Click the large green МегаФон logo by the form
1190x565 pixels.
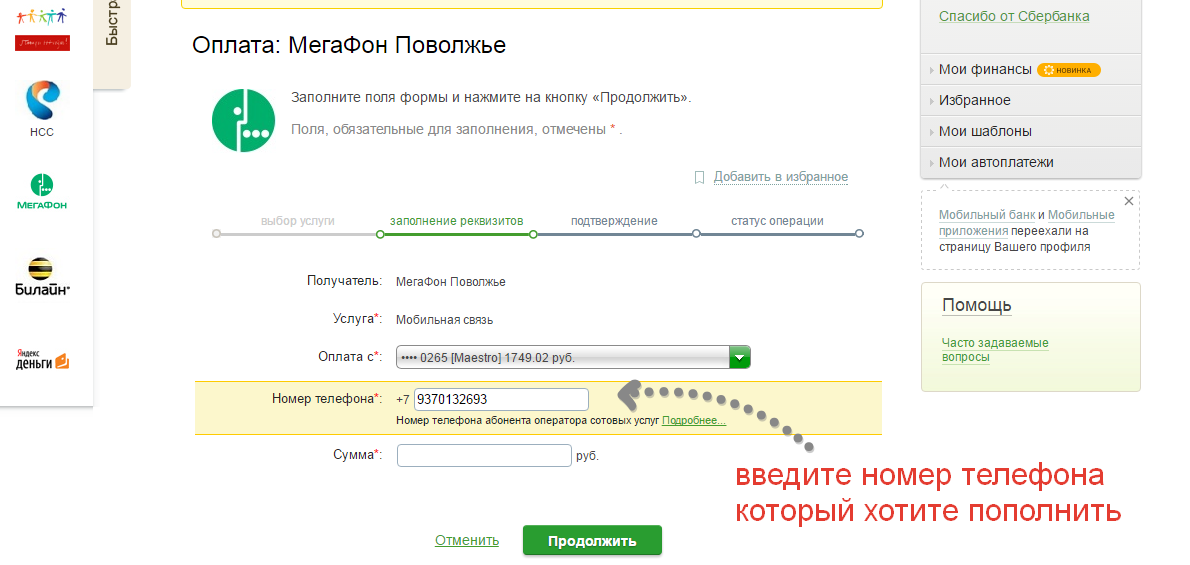point(243,120)
